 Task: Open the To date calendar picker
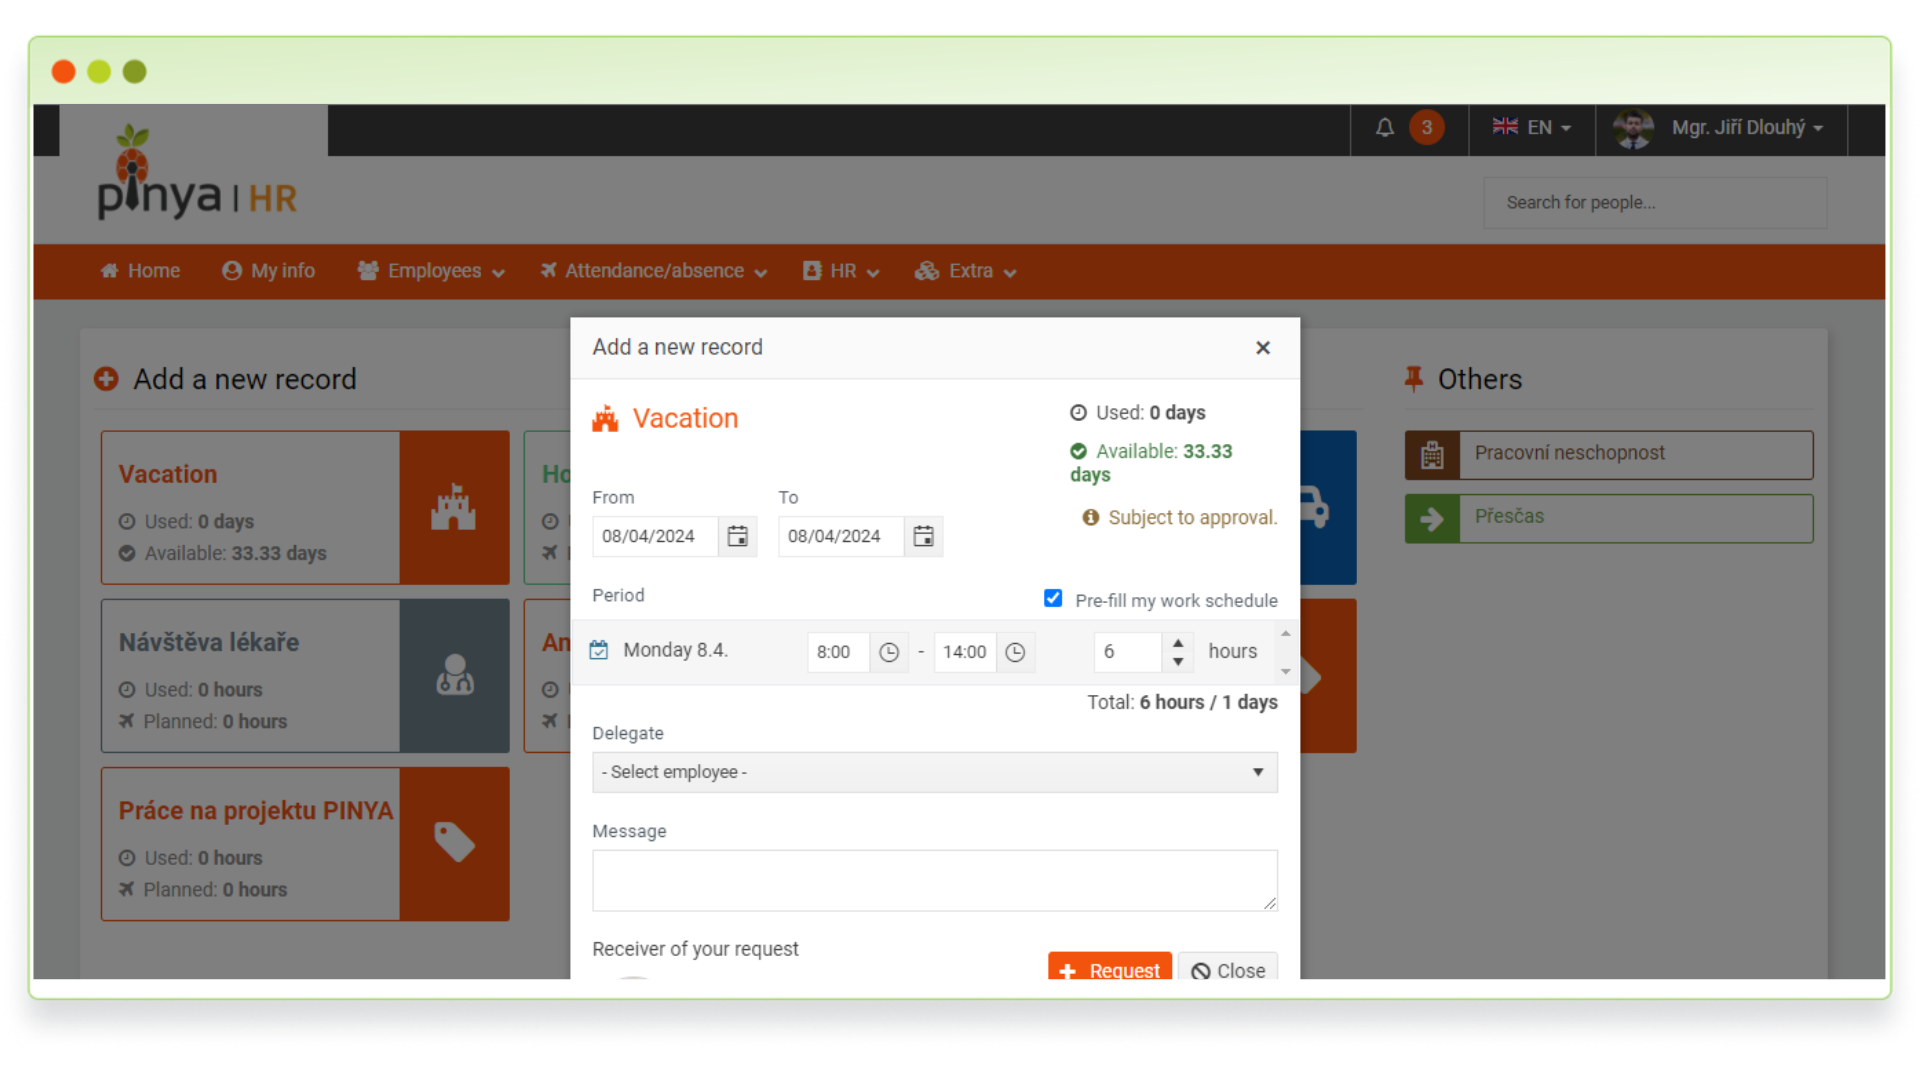923,537
